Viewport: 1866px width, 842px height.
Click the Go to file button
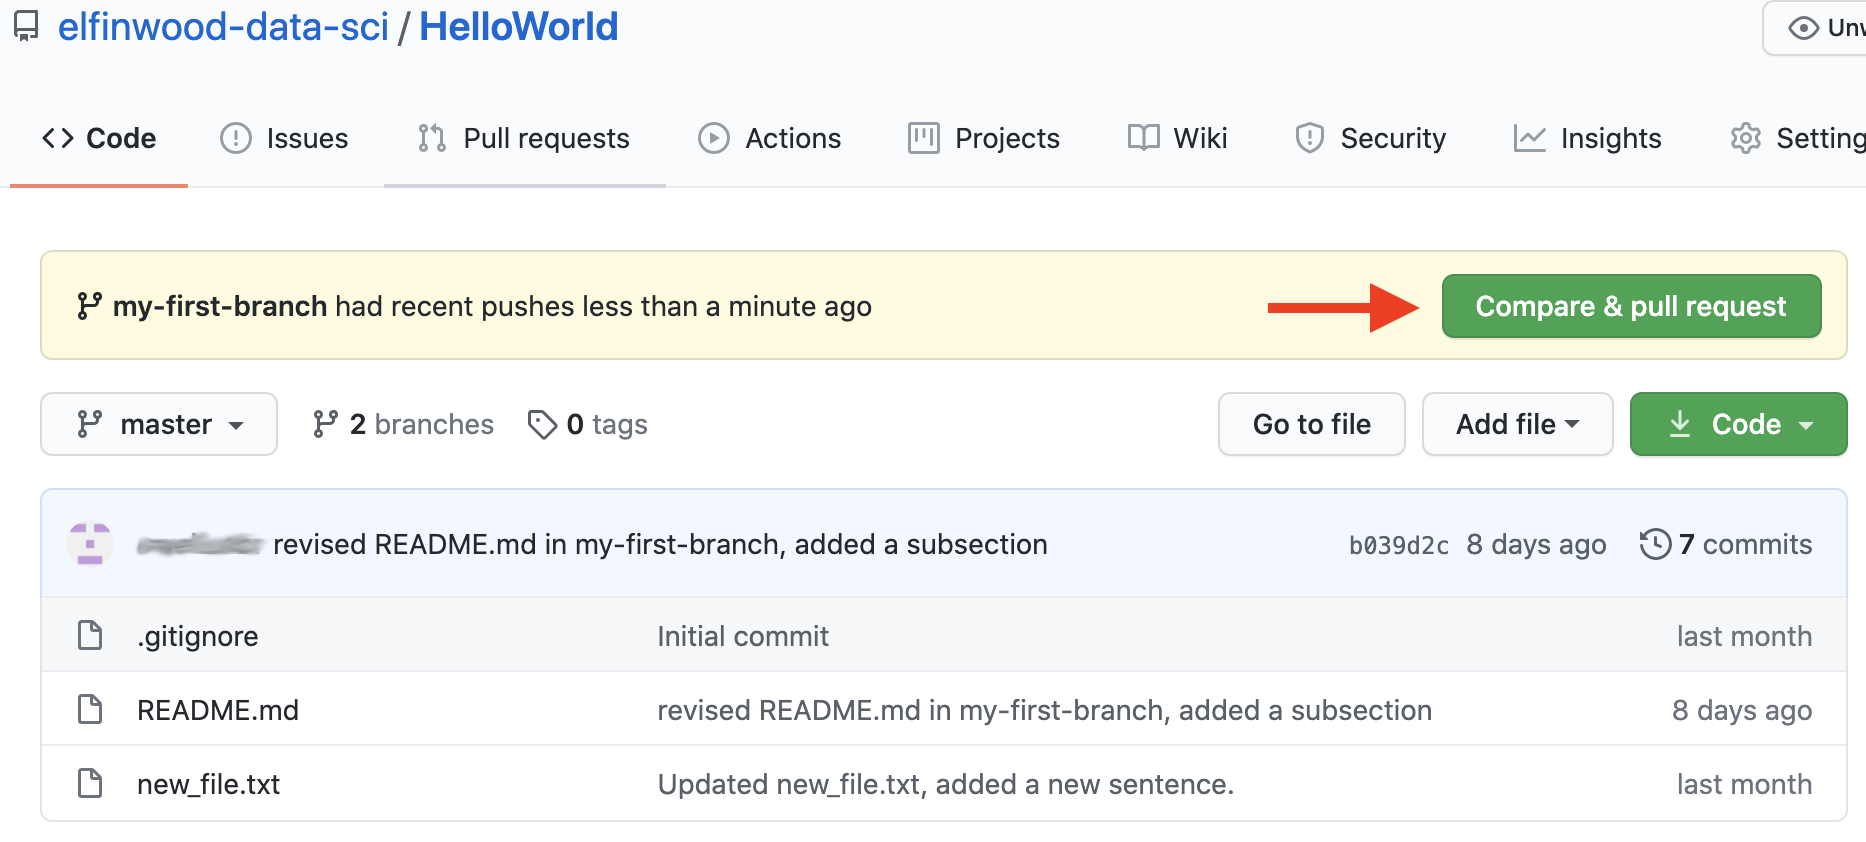click(1311, 424)
